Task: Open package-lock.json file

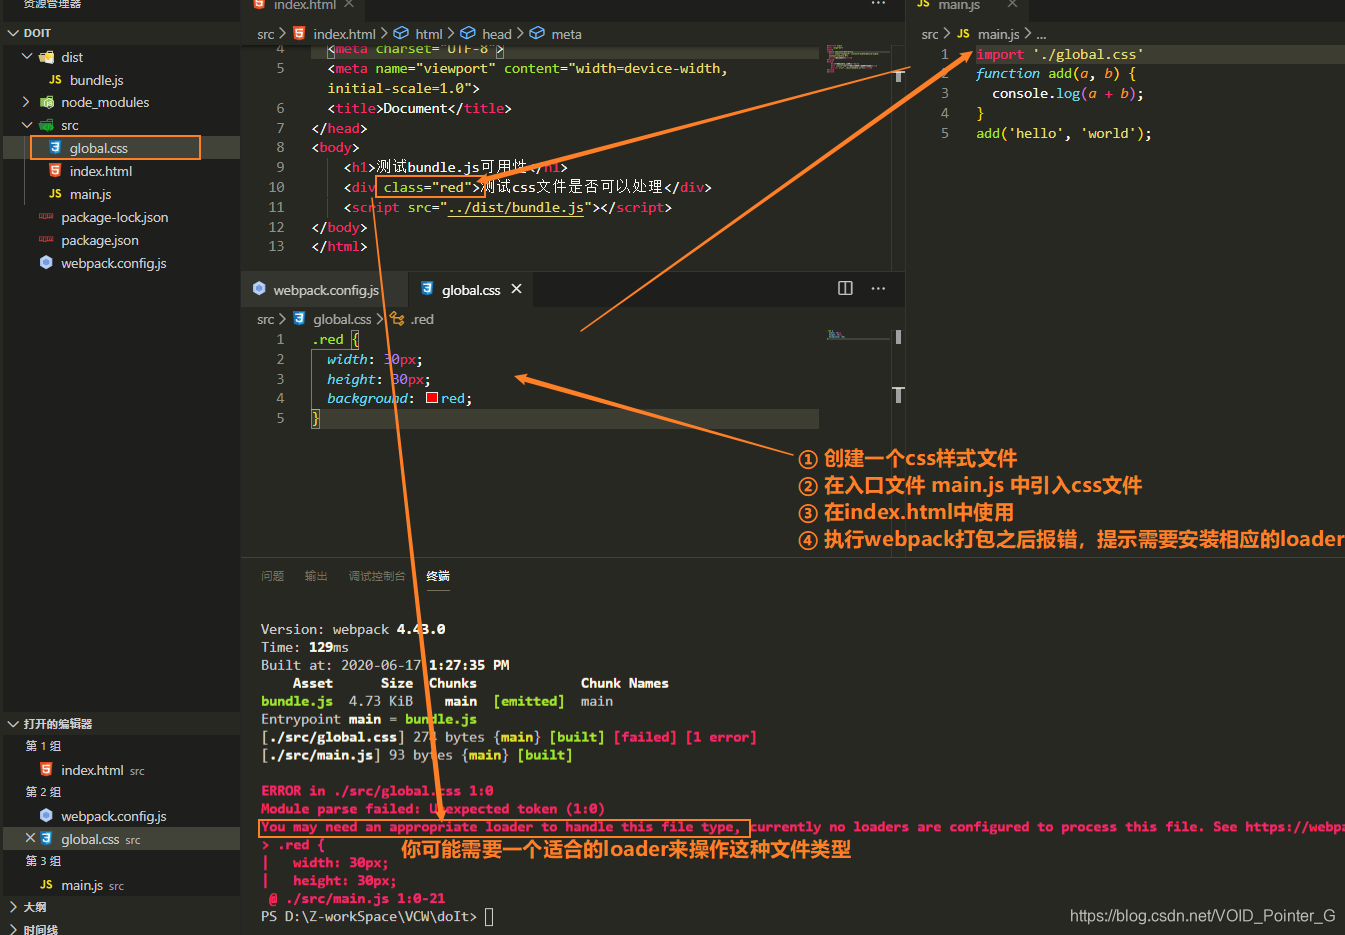Action: [x=115, y=217]
